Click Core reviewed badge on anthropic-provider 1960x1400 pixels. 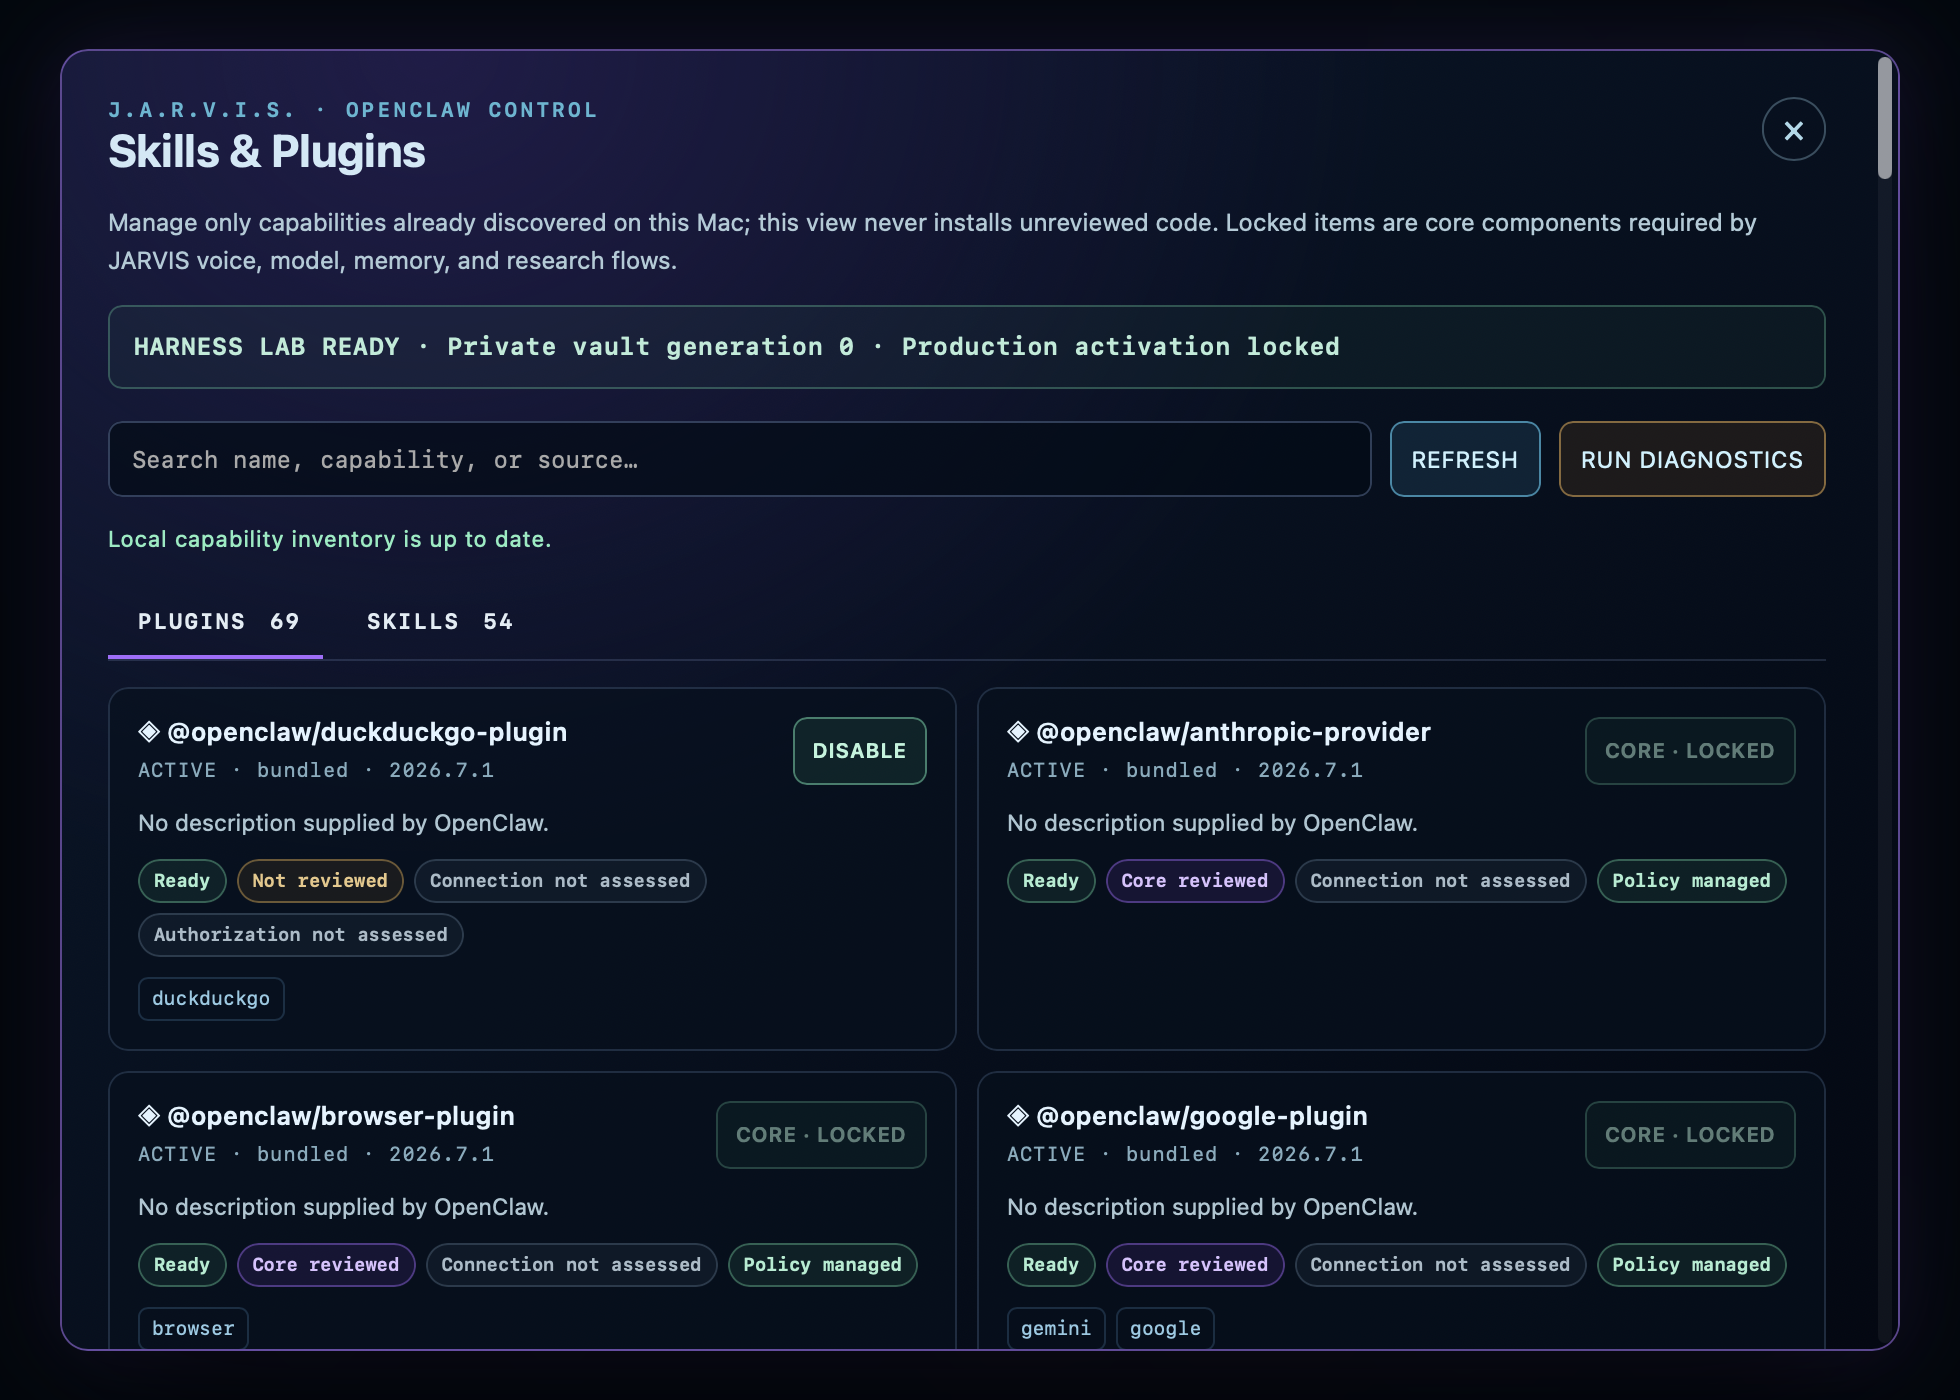tap(1195, 881)
